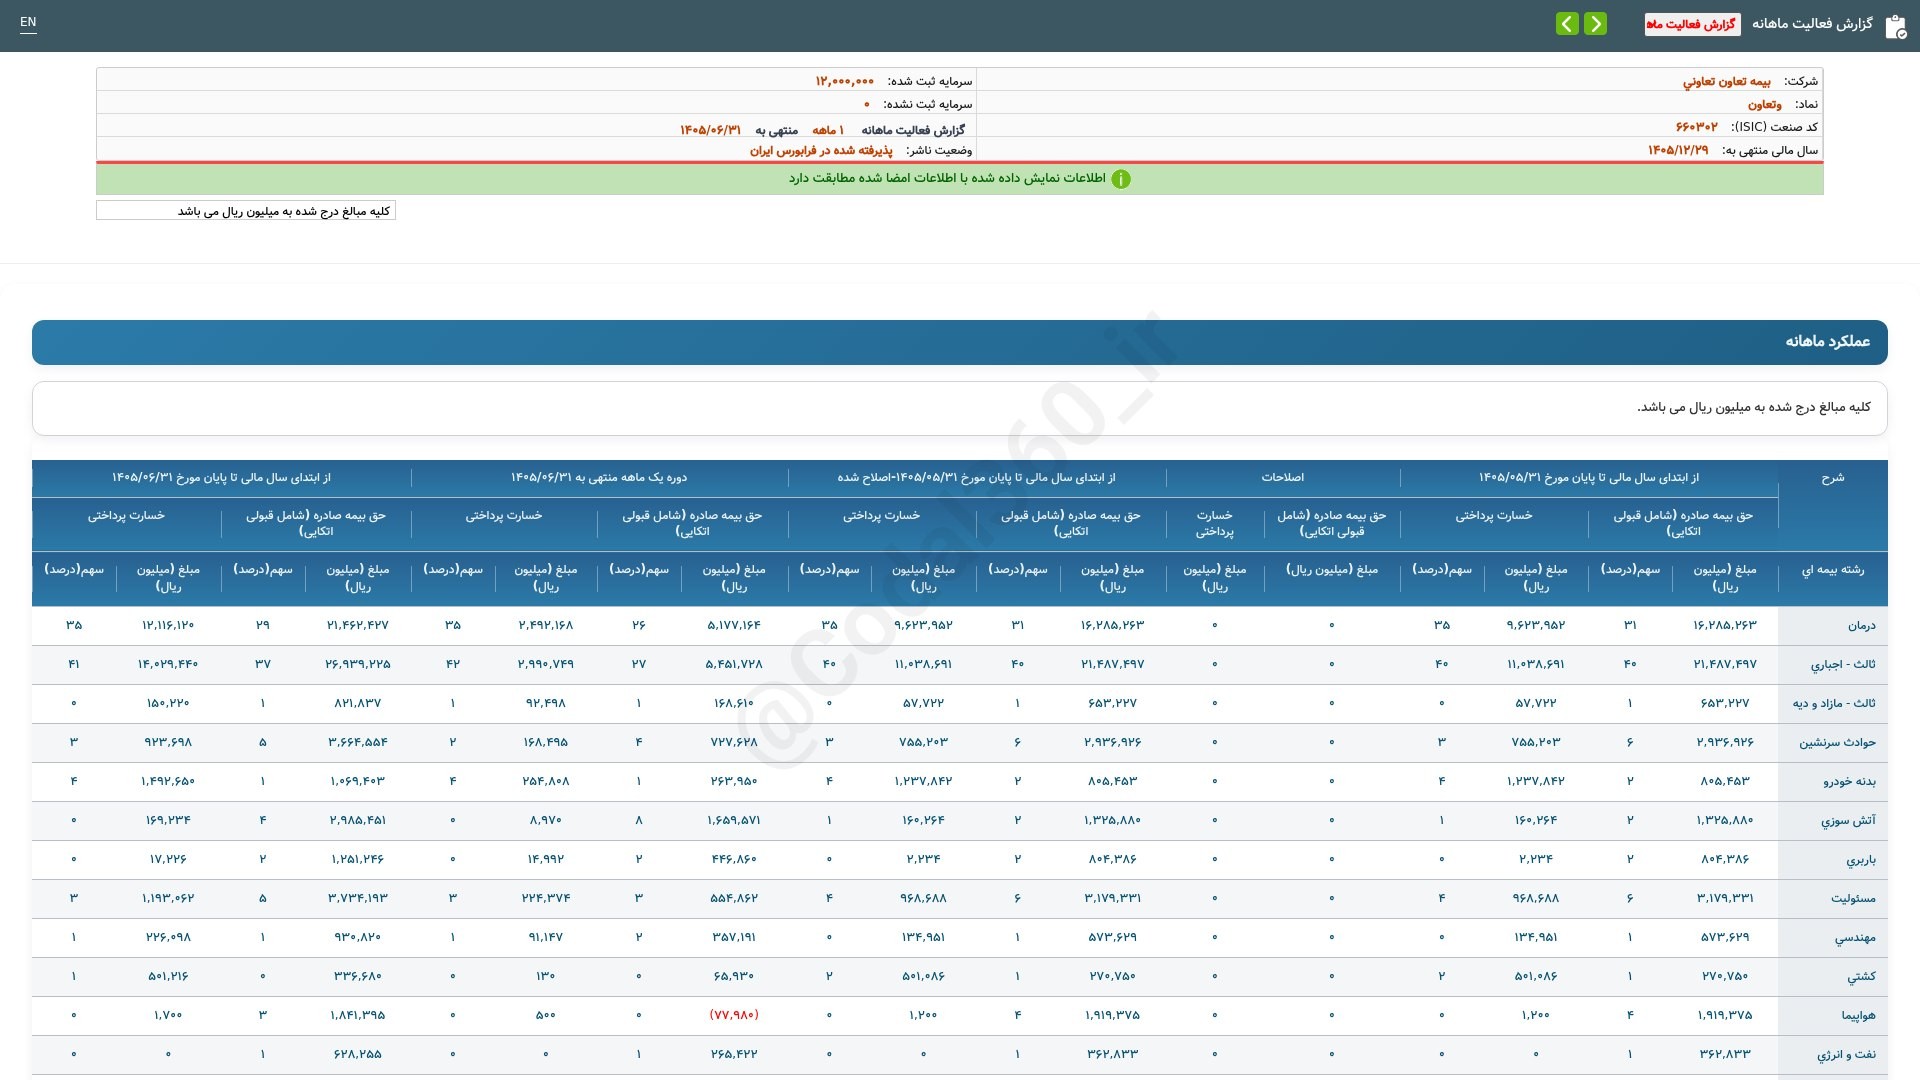Click the ISIC industry code ۶۶۰۳۰۲
The width and height of the screenshot is (1920, 1080).
1696,127
